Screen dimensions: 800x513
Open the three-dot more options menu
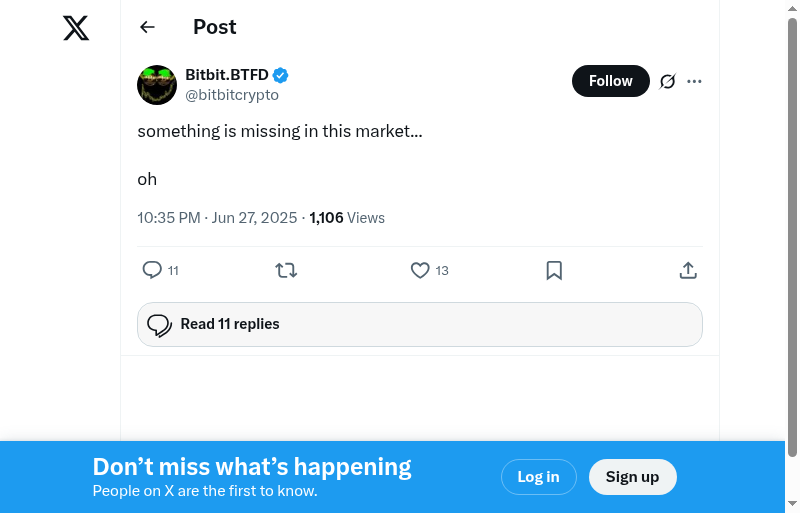point(695,81)
